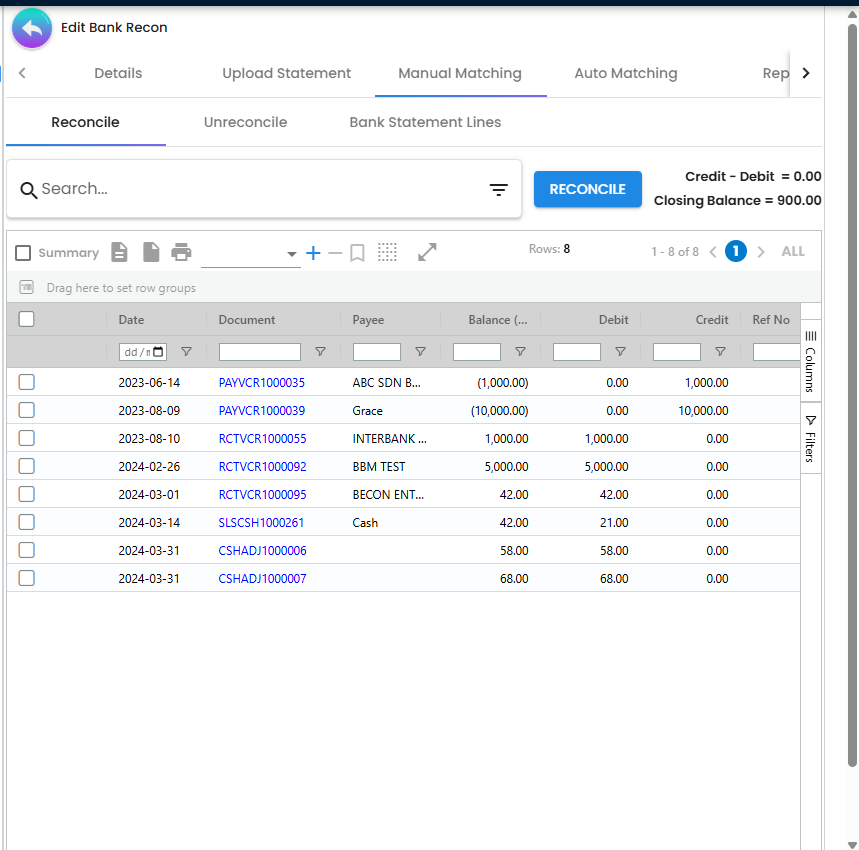Click the Date filter input box
859x850 pixels.
(x=143, y=352)
